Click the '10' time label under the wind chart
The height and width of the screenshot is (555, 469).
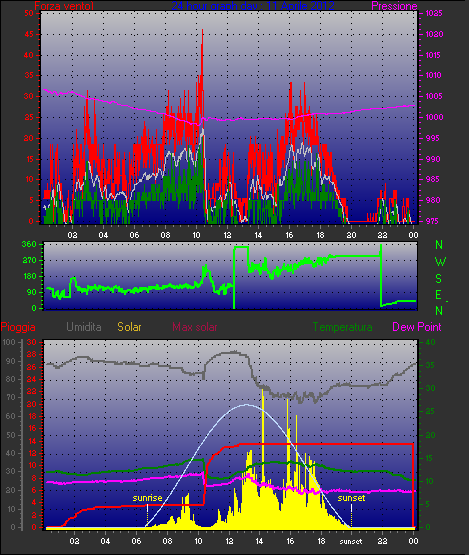pyautogui.click(x=196, y=235)
